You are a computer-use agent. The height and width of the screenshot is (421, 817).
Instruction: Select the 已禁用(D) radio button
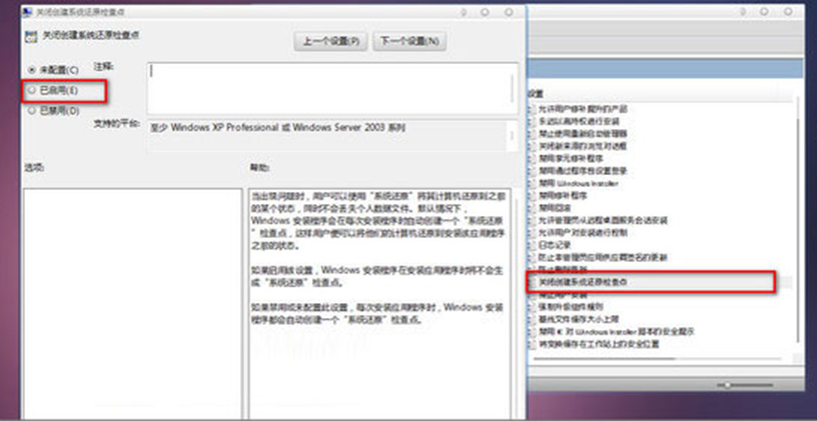tap(32, 111)
